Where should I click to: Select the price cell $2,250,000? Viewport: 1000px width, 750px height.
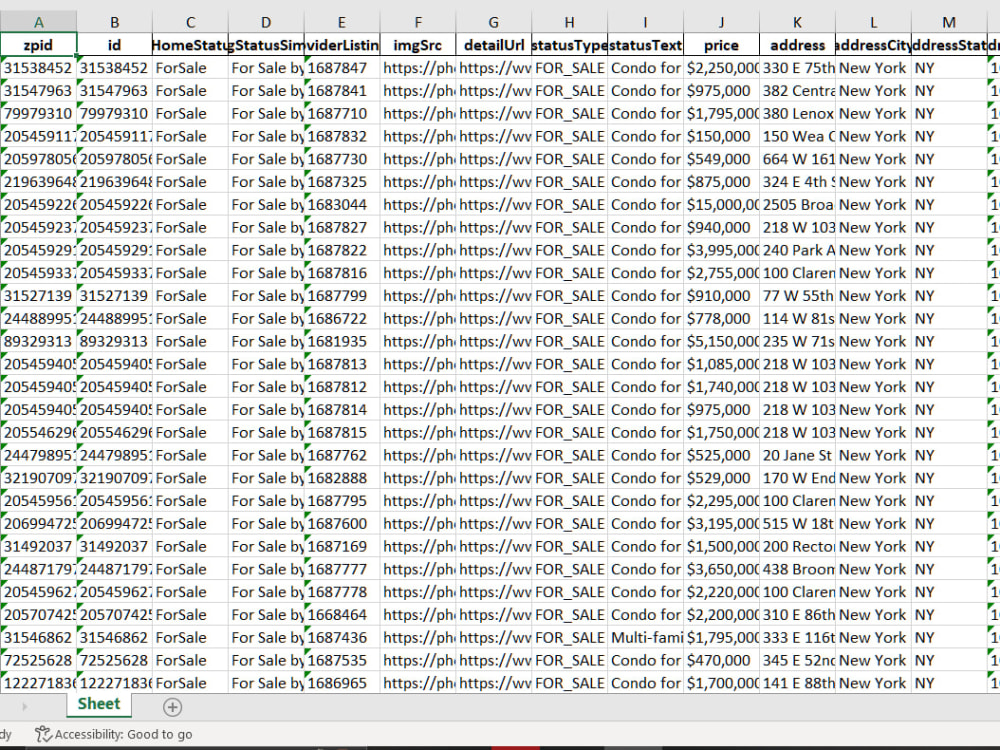coord(721,68)
